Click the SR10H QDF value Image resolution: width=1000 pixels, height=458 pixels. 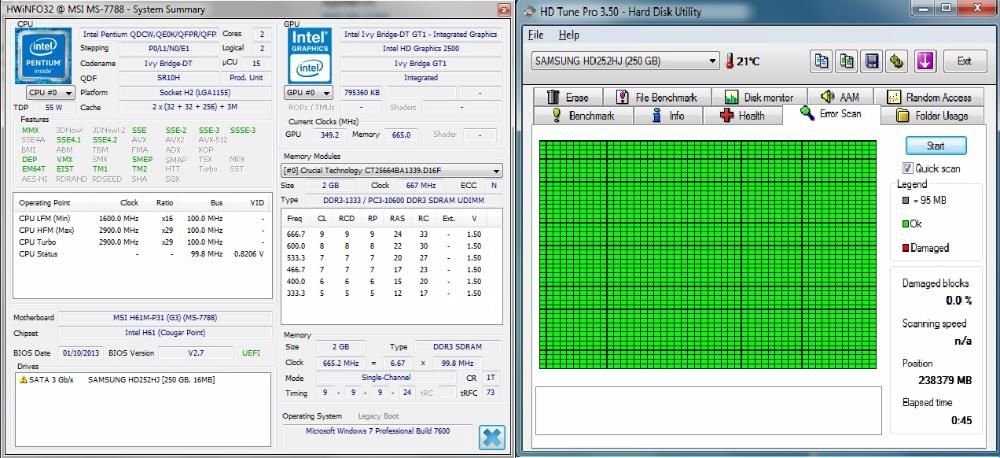click(x=168, y=78)
